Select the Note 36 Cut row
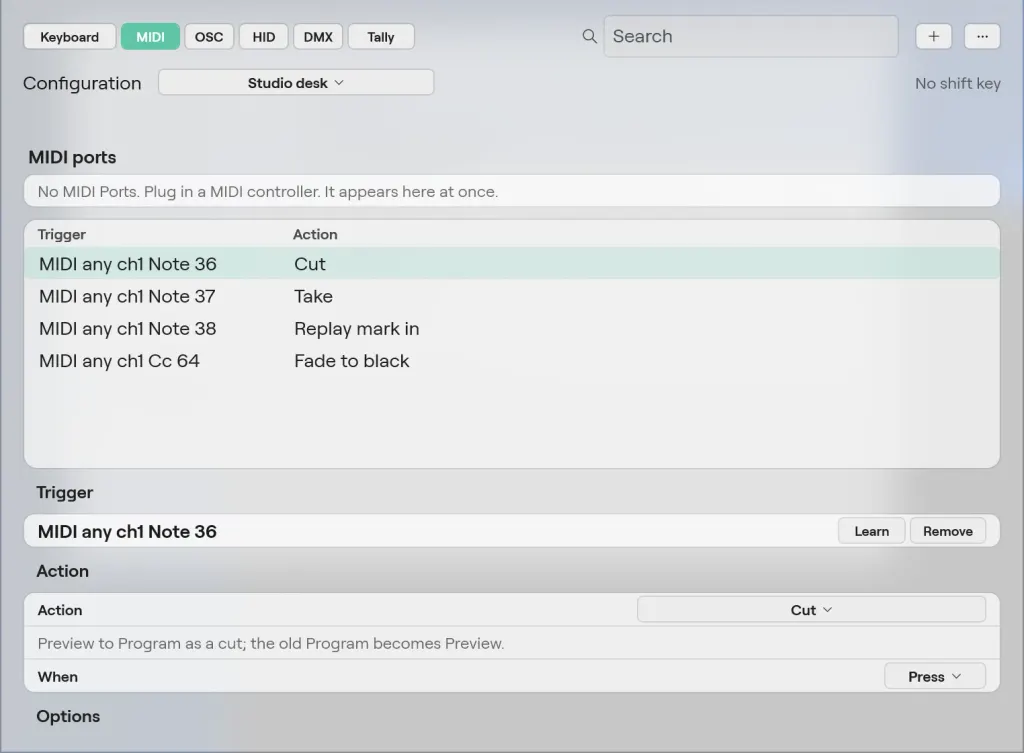 512,264
